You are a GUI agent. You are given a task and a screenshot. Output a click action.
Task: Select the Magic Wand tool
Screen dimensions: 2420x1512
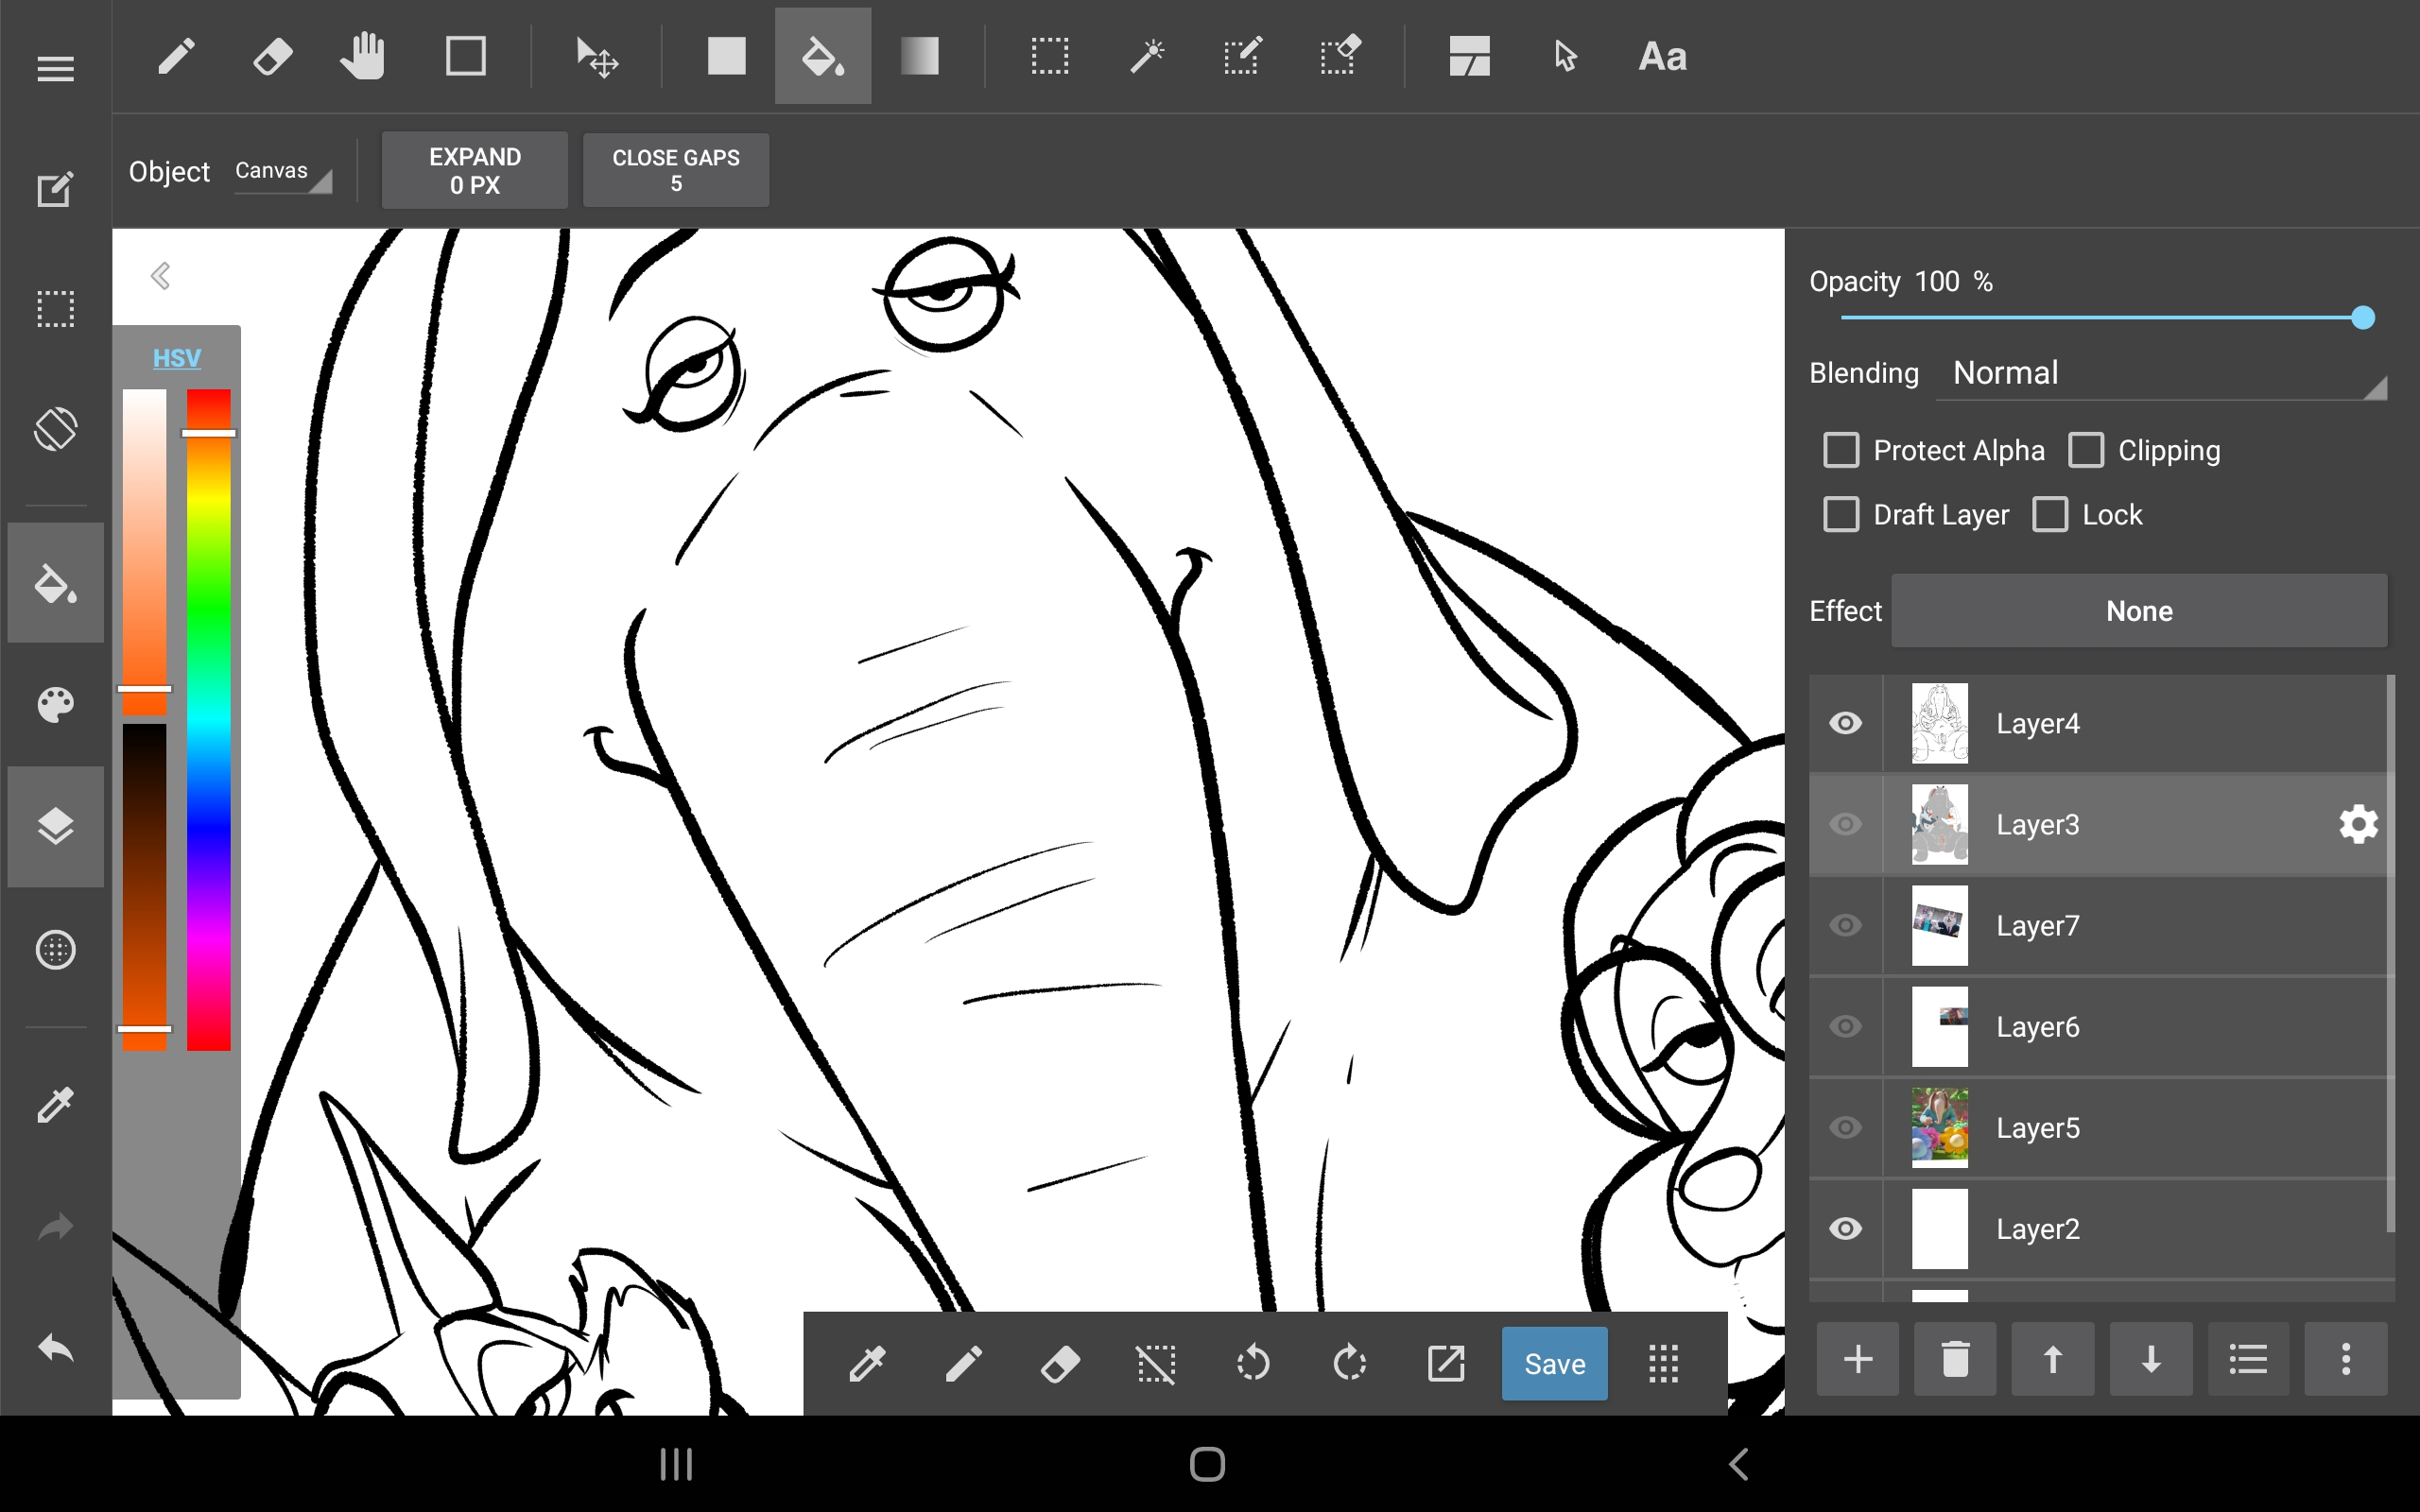tap(1146, 56)
